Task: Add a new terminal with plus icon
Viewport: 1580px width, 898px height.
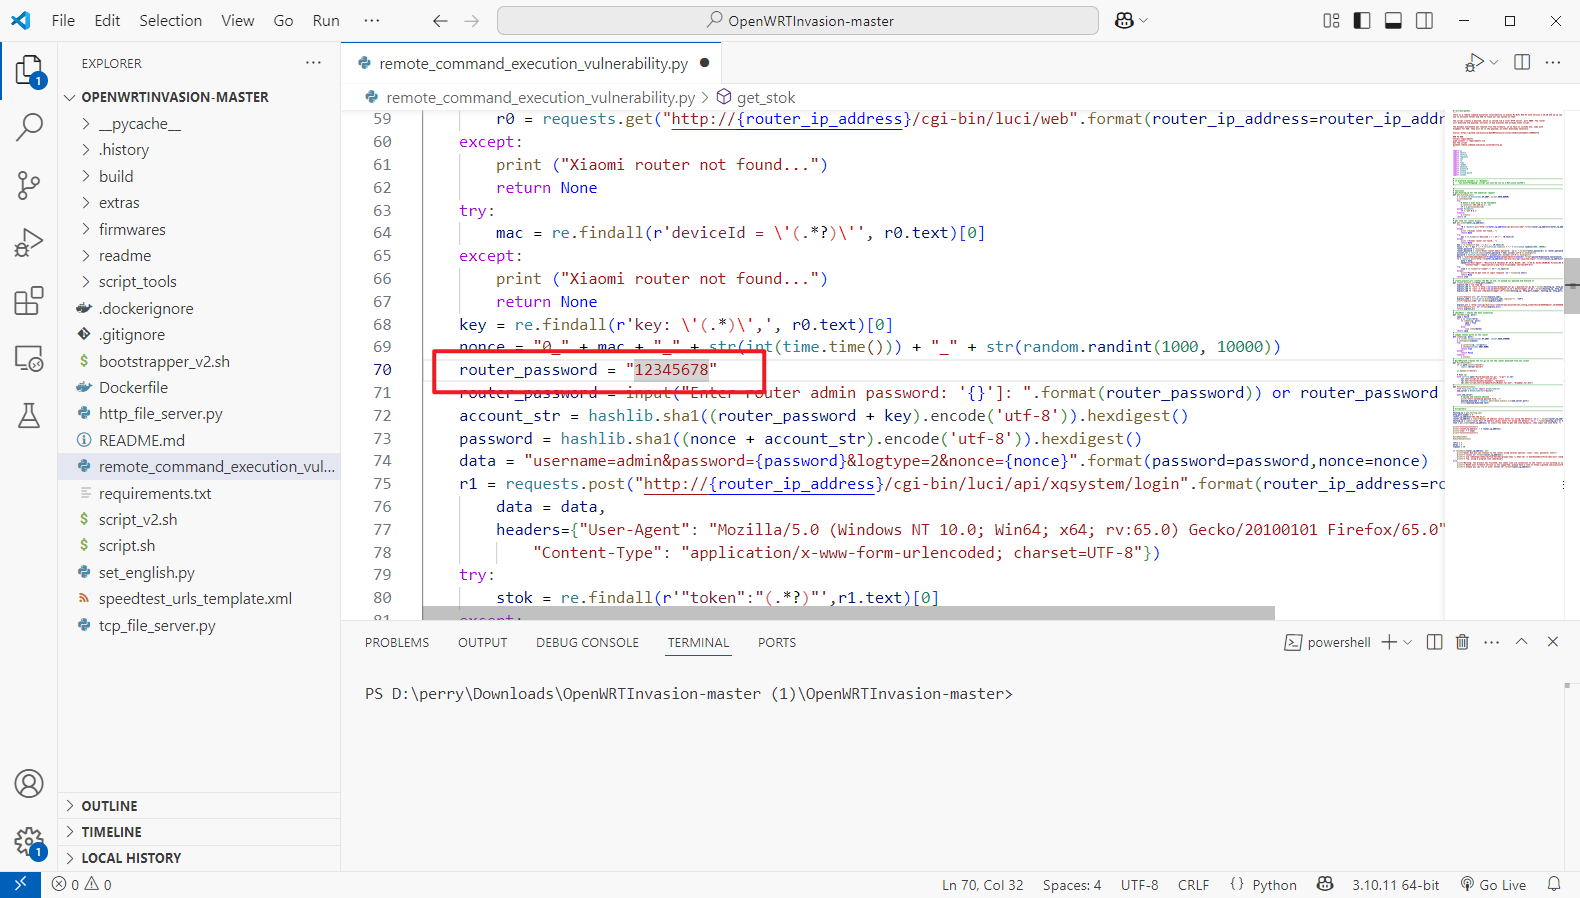Action: [x=1389, y=642]
